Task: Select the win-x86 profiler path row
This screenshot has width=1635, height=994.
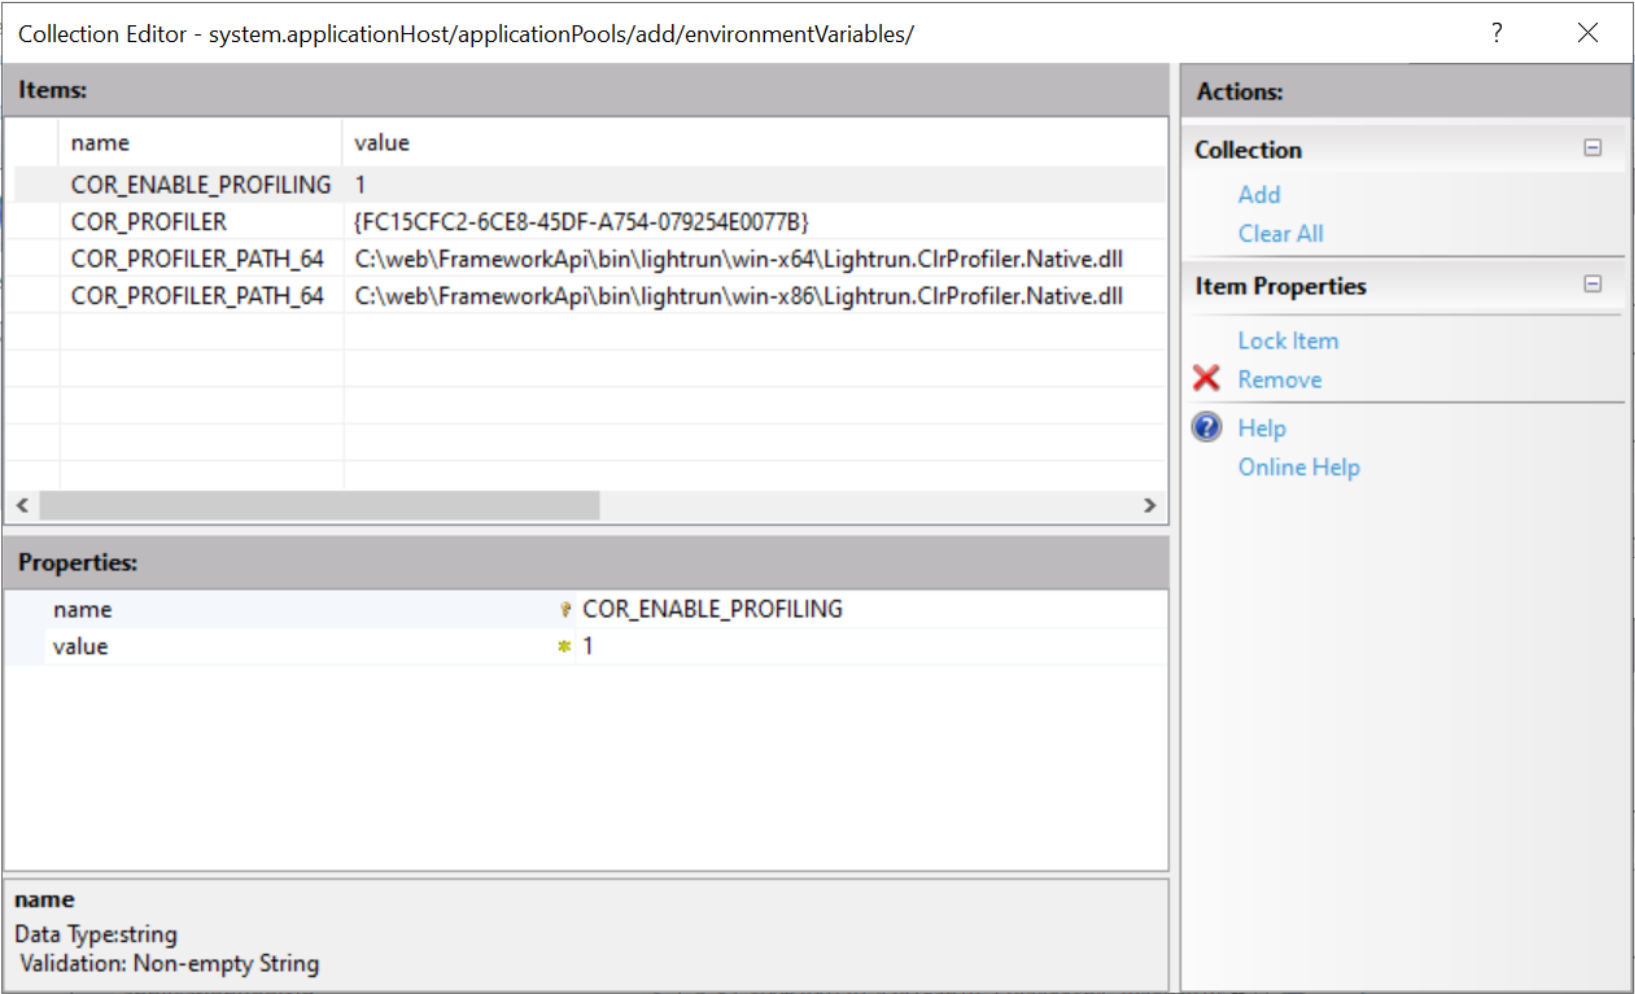Action: (737, 296)
